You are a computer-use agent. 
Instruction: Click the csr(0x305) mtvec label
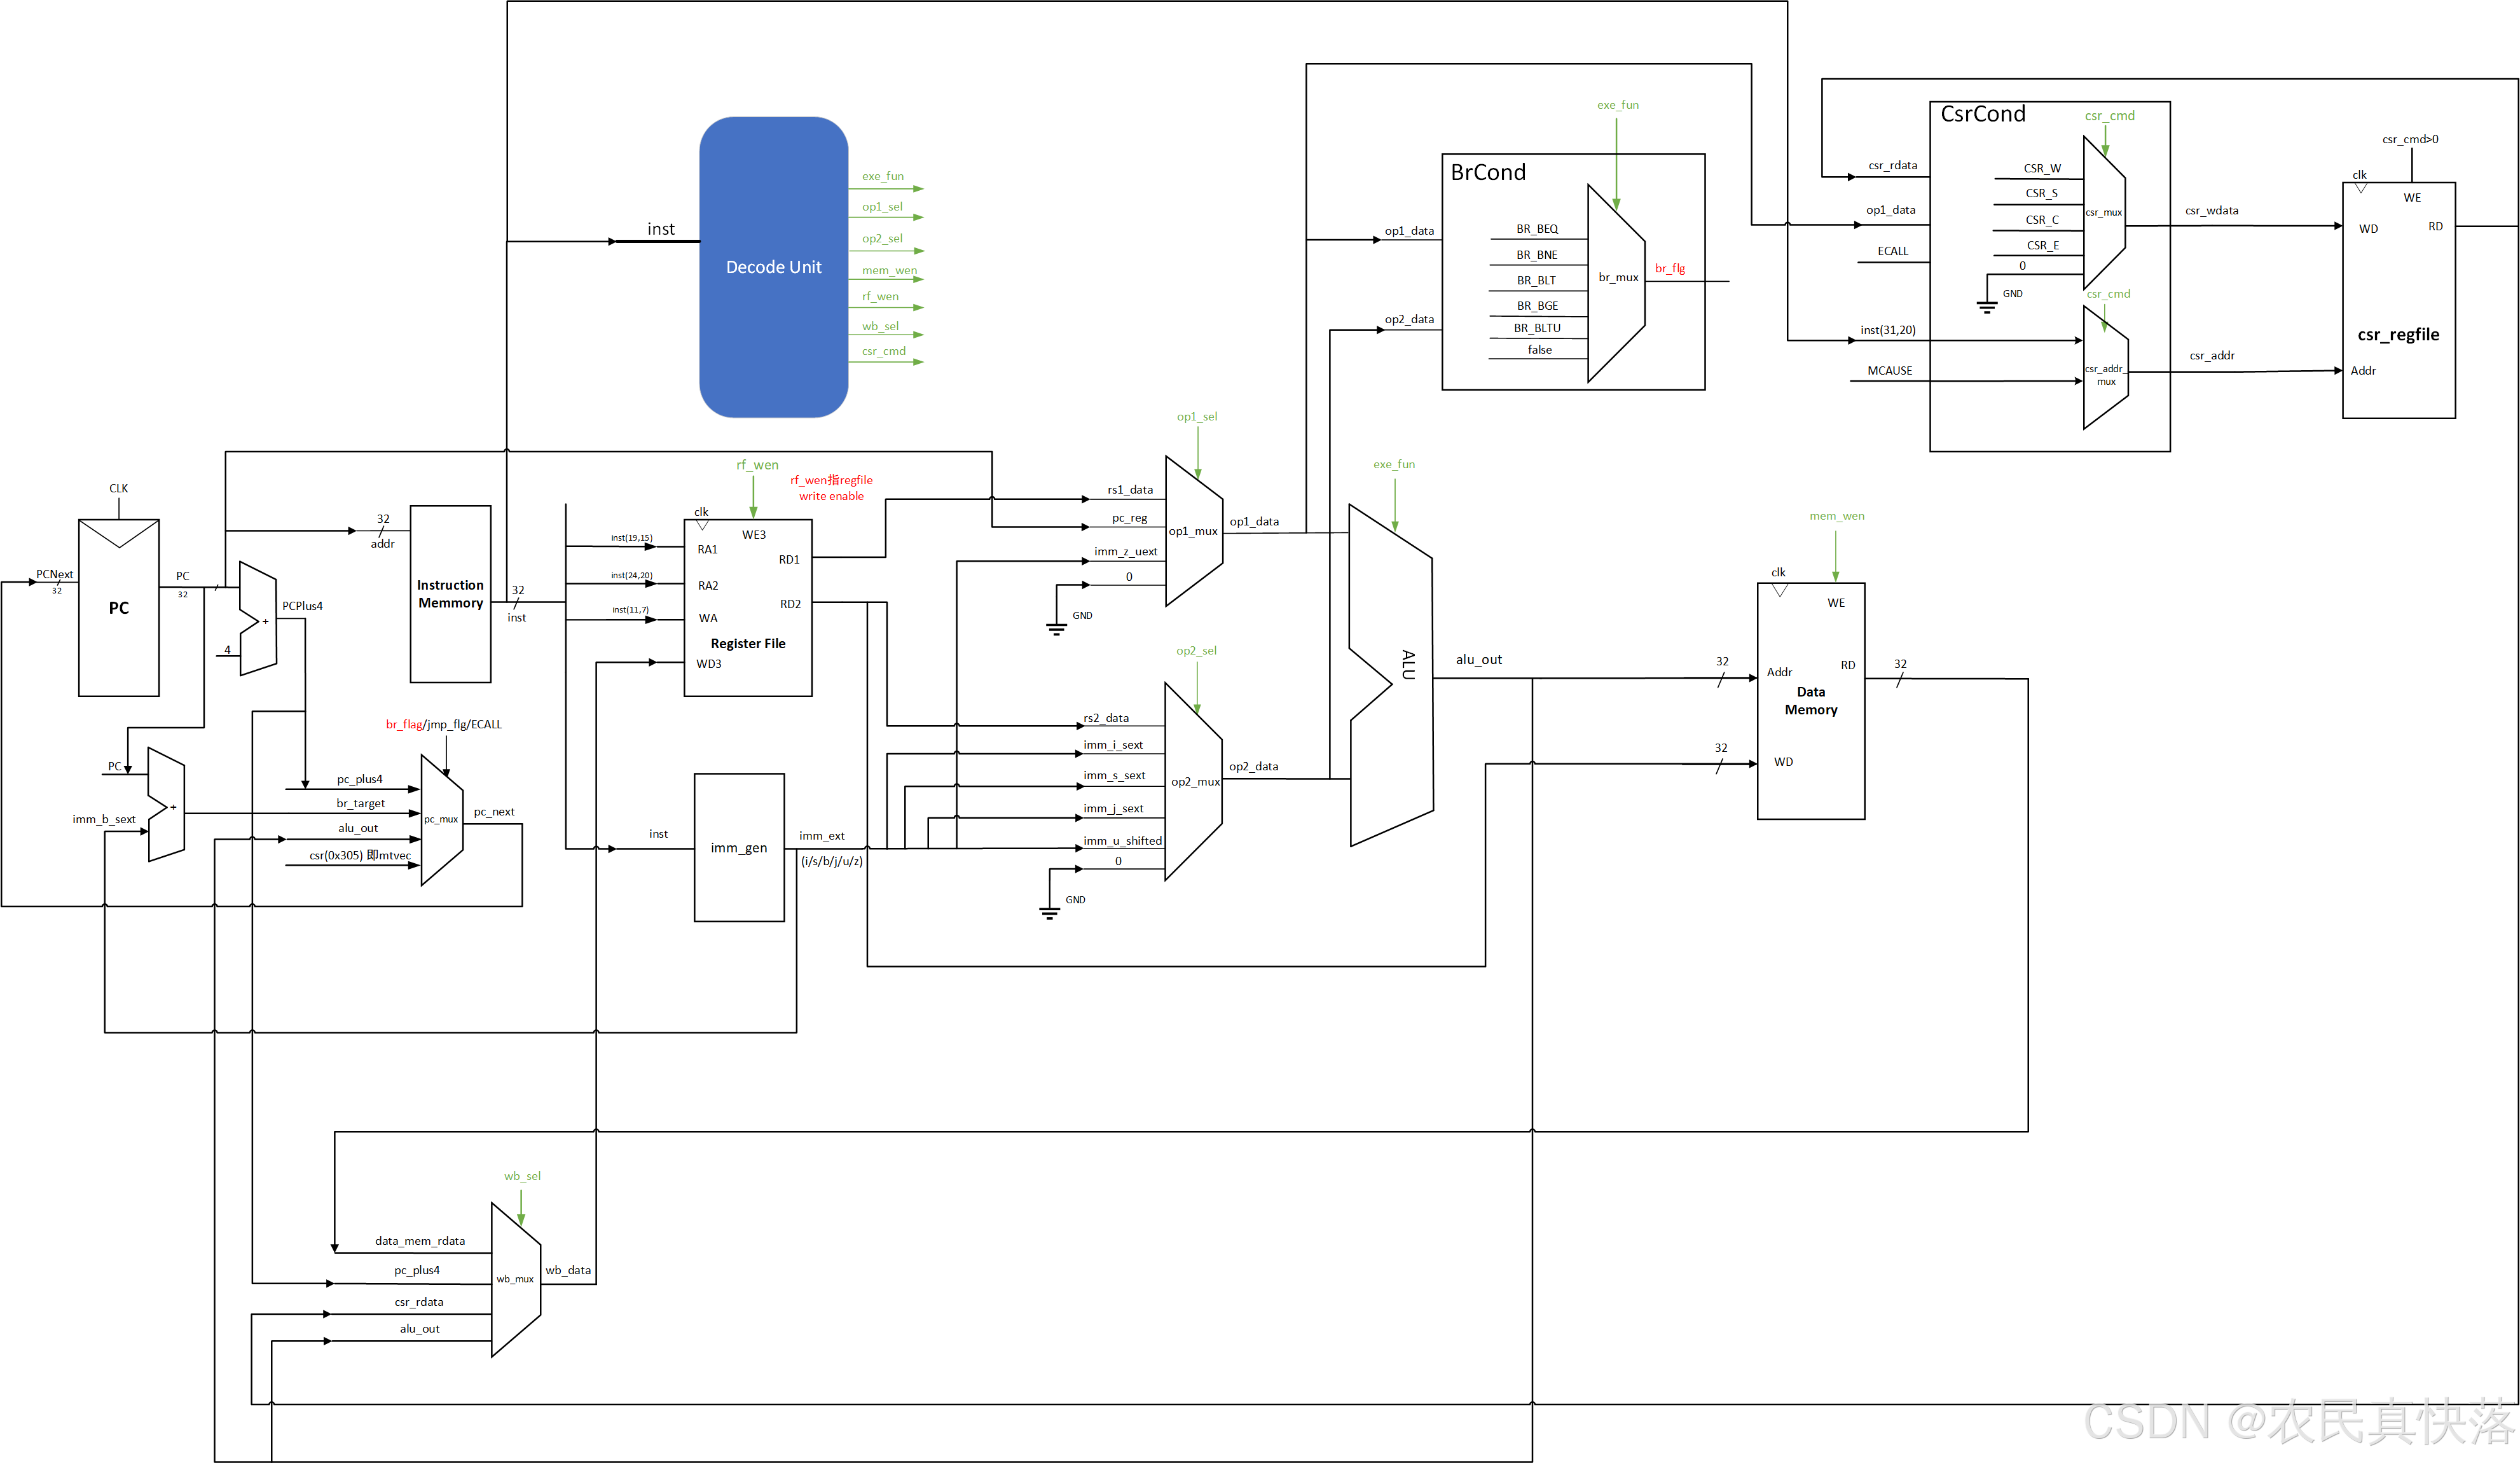tap(360, 855)
